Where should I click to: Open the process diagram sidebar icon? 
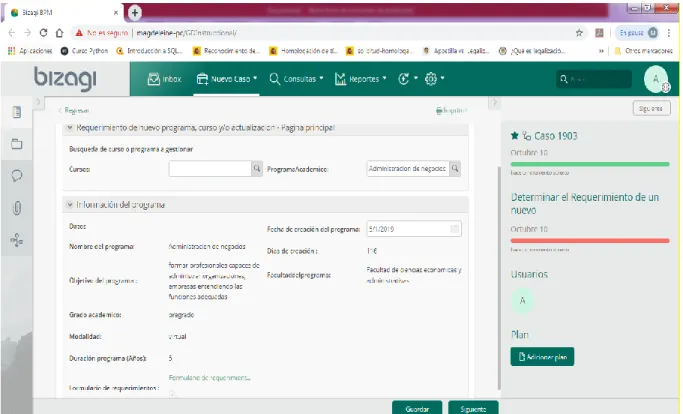(x=17, y=240)
